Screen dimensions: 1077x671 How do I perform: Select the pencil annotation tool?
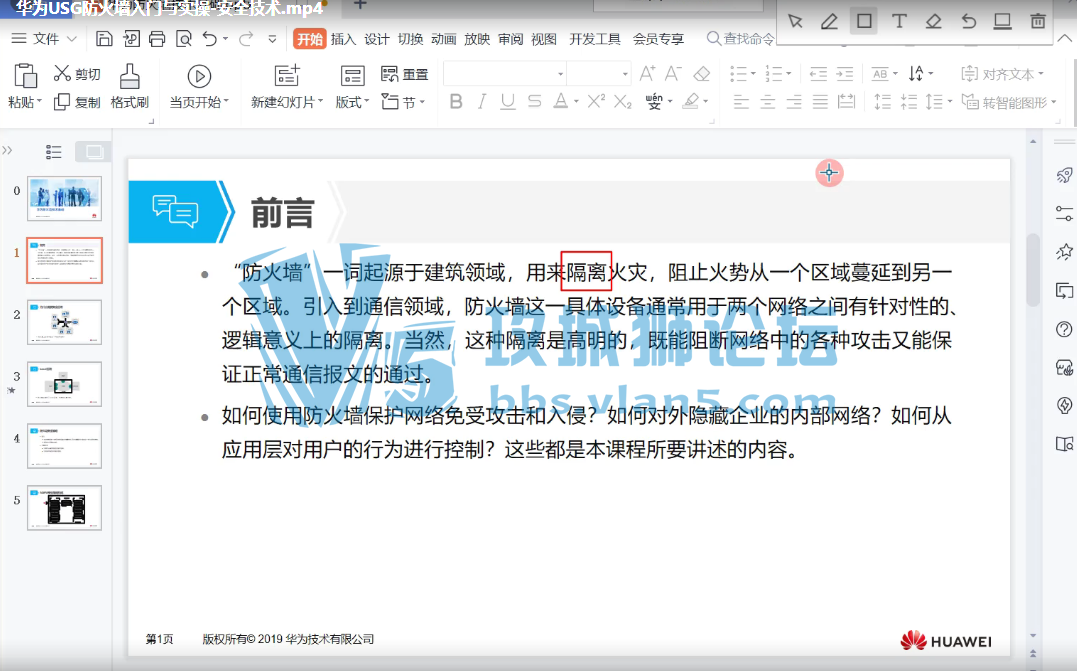829,21
